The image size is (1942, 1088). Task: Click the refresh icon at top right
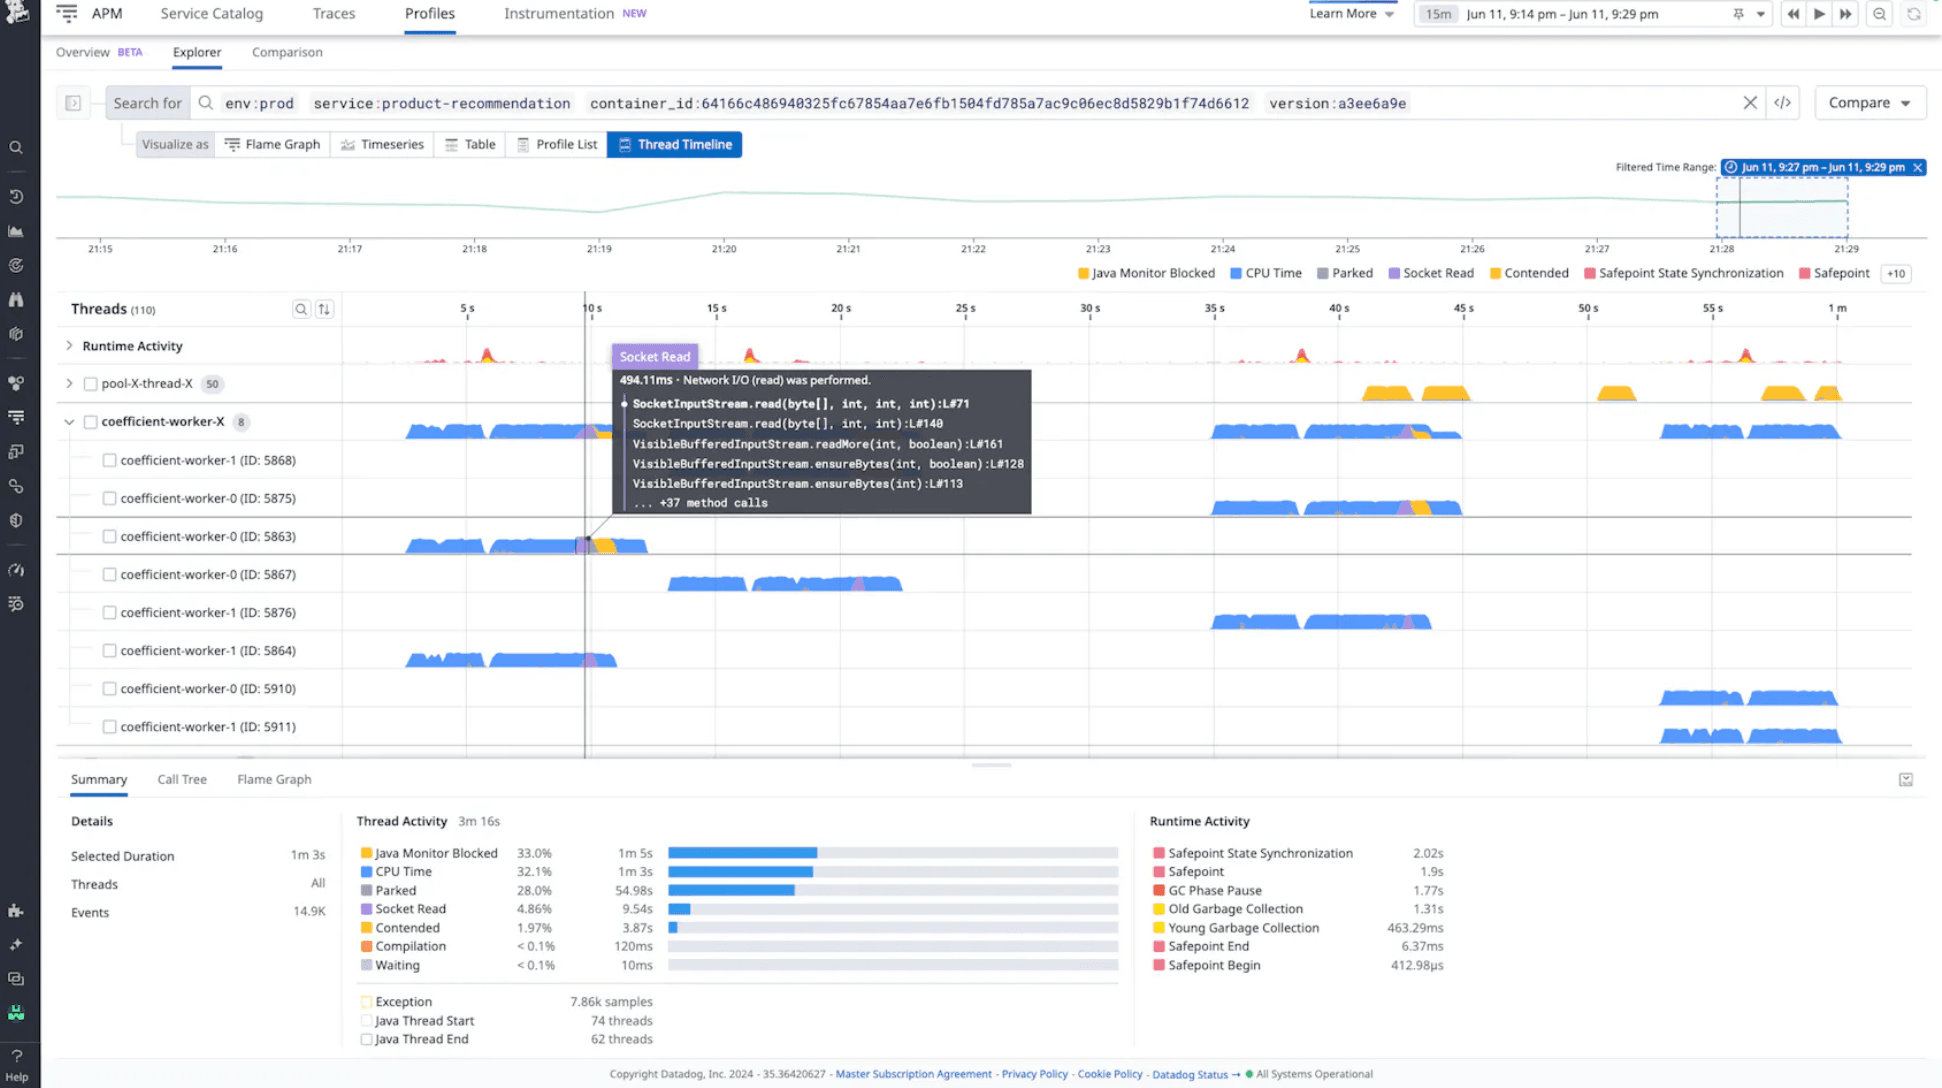(1914, 14)
